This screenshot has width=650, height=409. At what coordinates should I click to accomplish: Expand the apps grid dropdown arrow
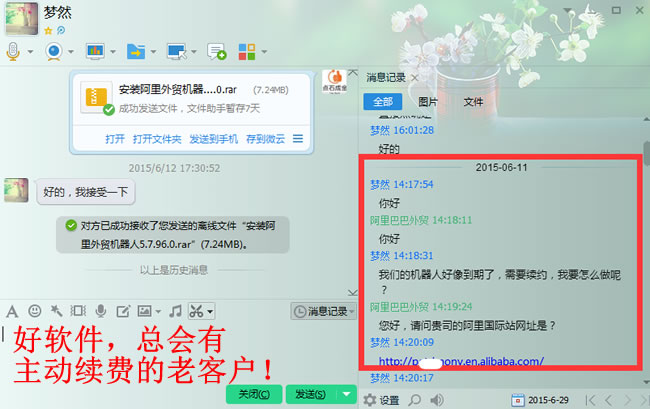click(264, 52)
